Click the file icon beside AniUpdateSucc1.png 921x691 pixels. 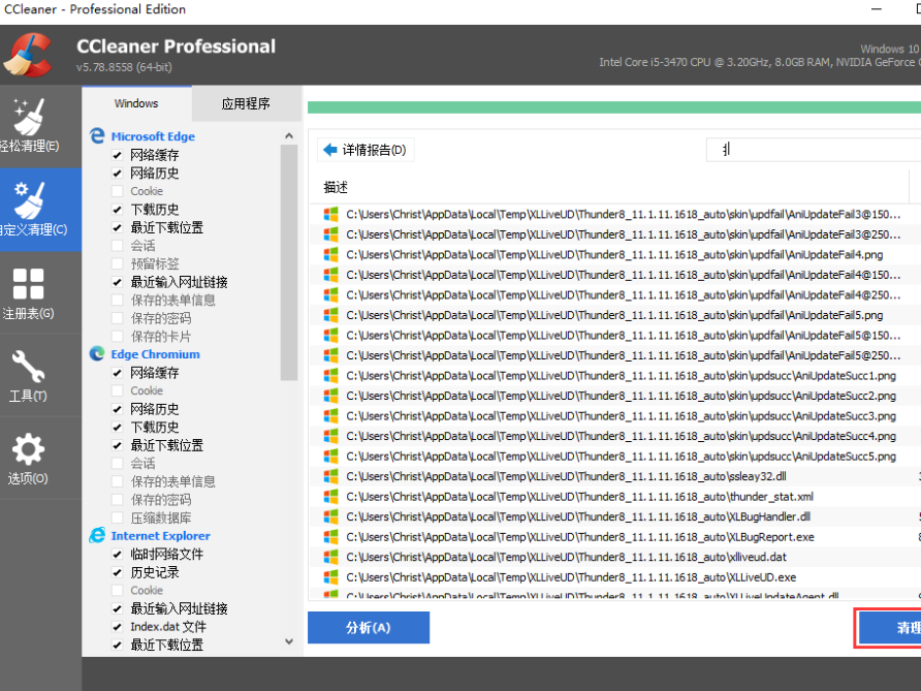pyautogui.click(x=331, y=375)
